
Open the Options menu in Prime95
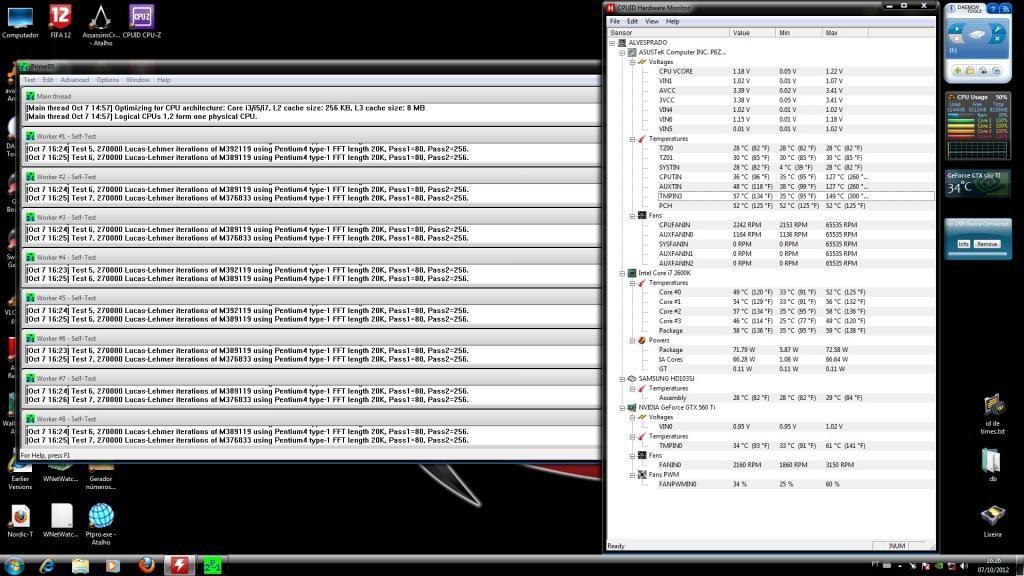click(x=108, y=80)
